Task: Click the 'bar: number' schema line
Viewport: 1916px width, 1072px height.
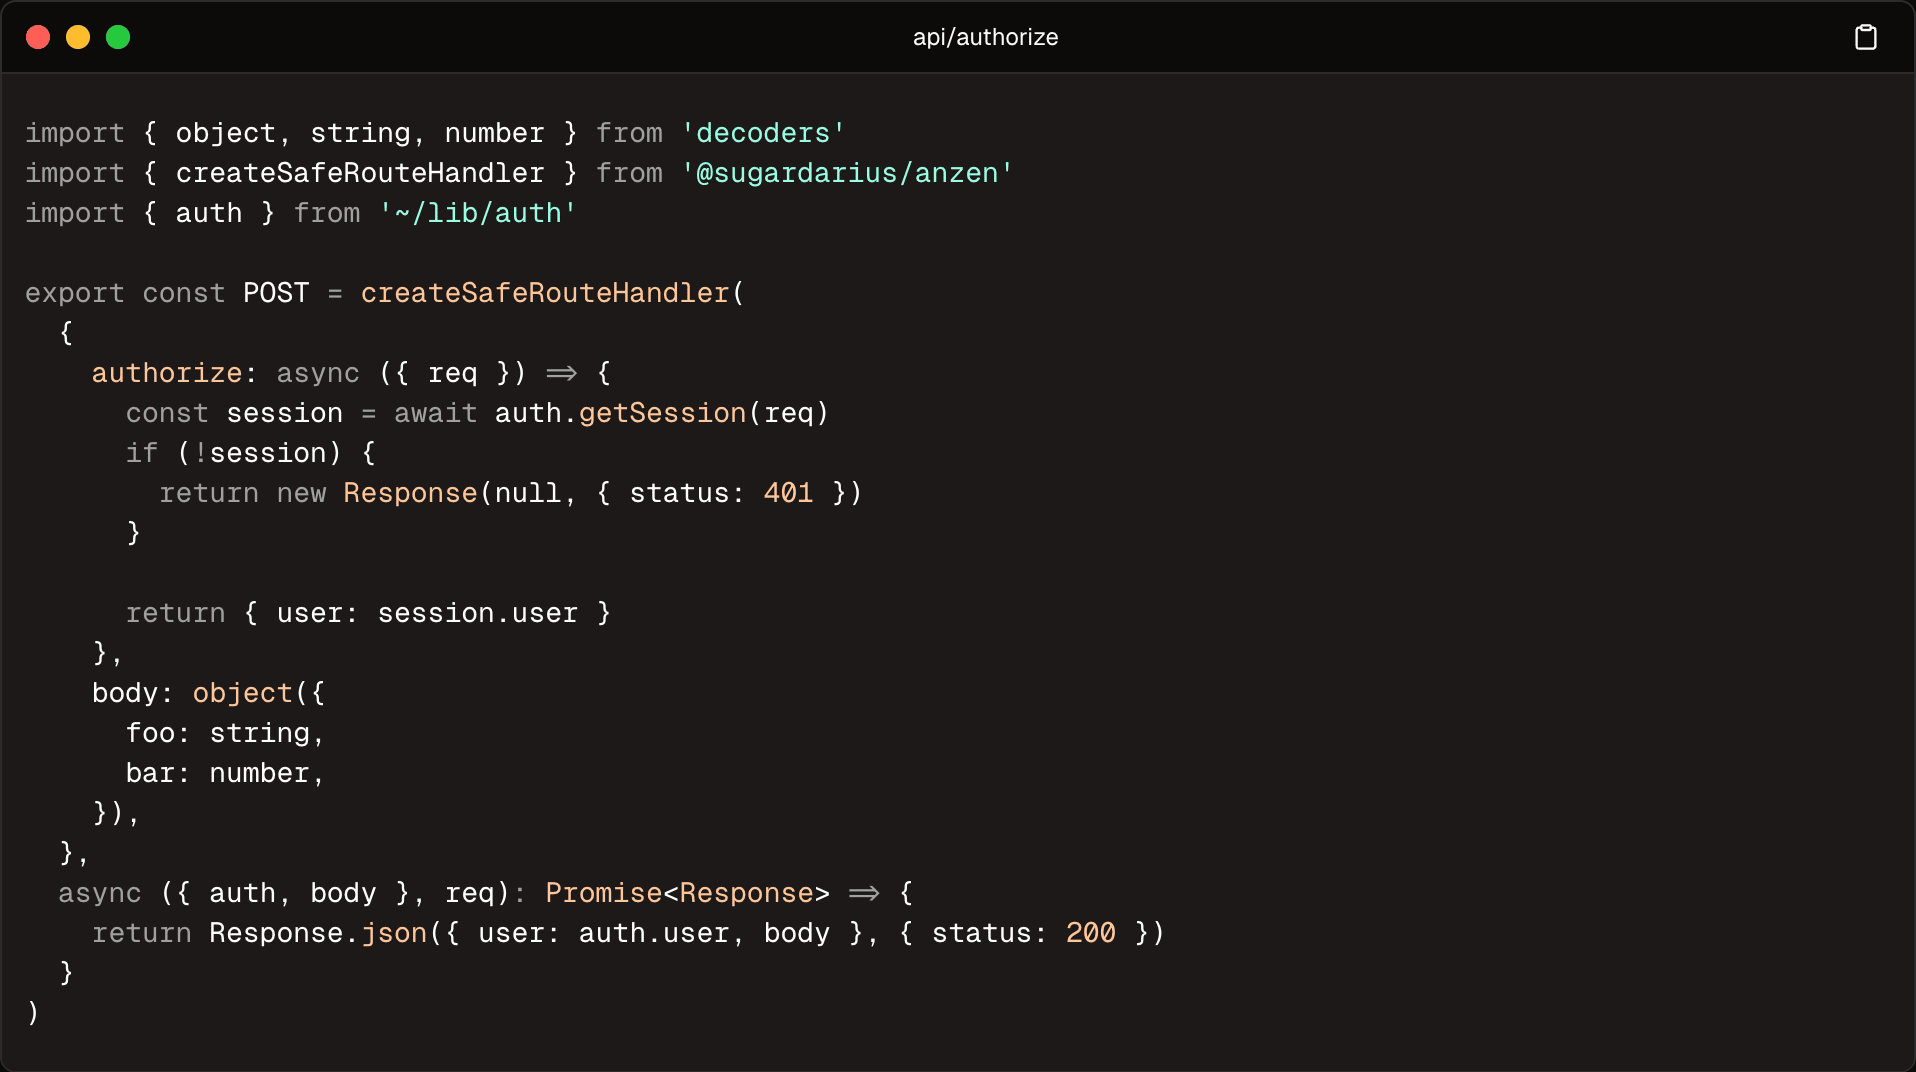Action: 225,773
